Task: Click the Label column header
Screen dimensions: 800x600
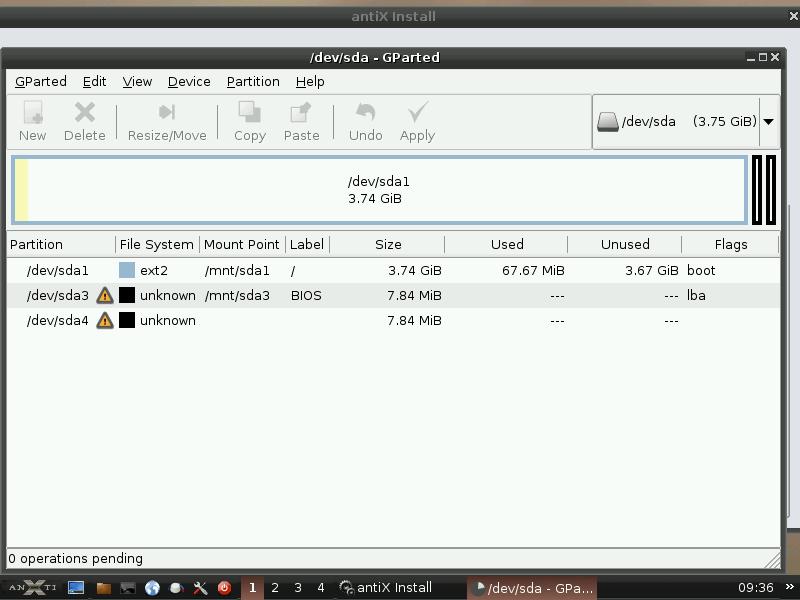Action: 308,244
